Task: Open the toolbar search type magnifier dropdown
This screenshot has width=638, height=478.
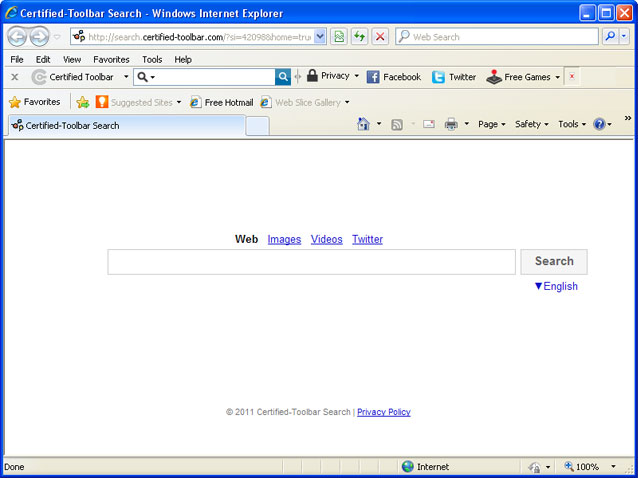Action: (x=146, y=77)
